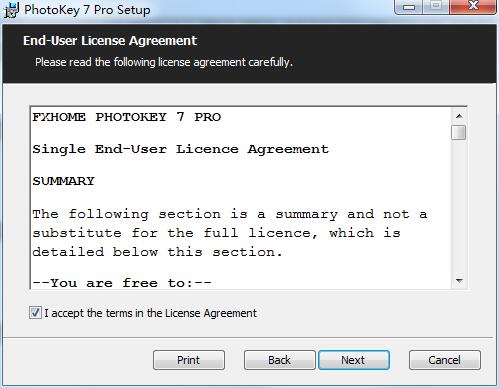The height and width of the screenshot is (388, 499).
Task: Click the empty scrollbar track below the thumb
Action: tap(459, 207)
